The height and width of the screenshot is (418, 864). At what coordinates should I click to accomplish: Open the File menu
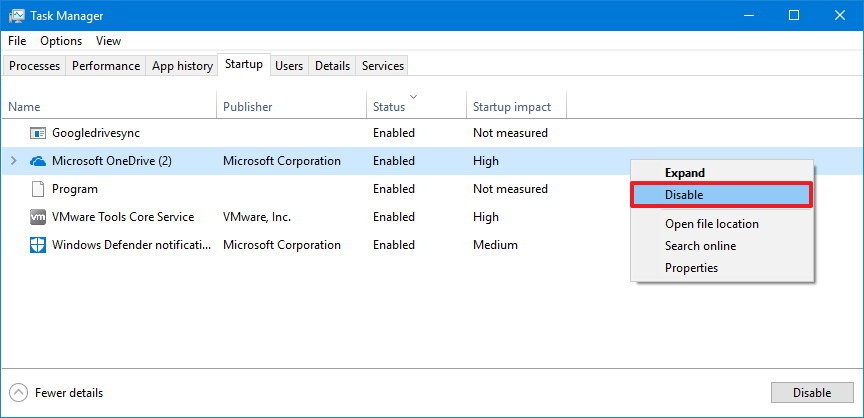[17, 41]
